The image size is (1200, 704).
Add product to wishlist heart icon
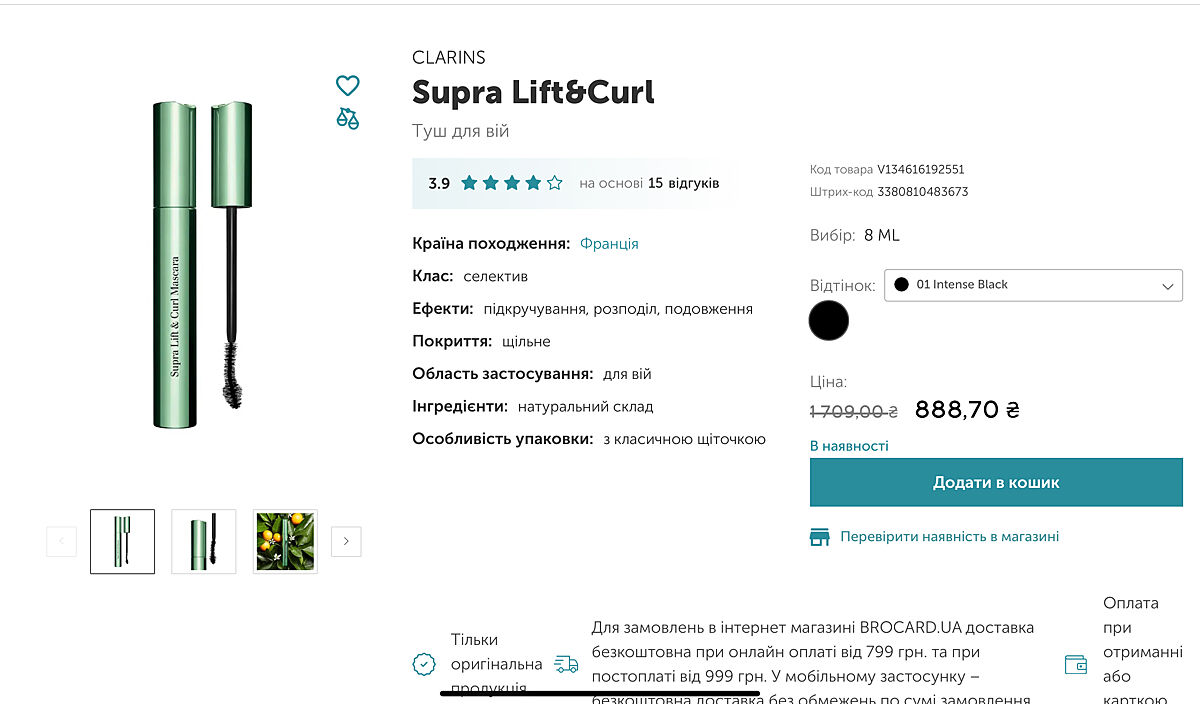click(347, 86)
